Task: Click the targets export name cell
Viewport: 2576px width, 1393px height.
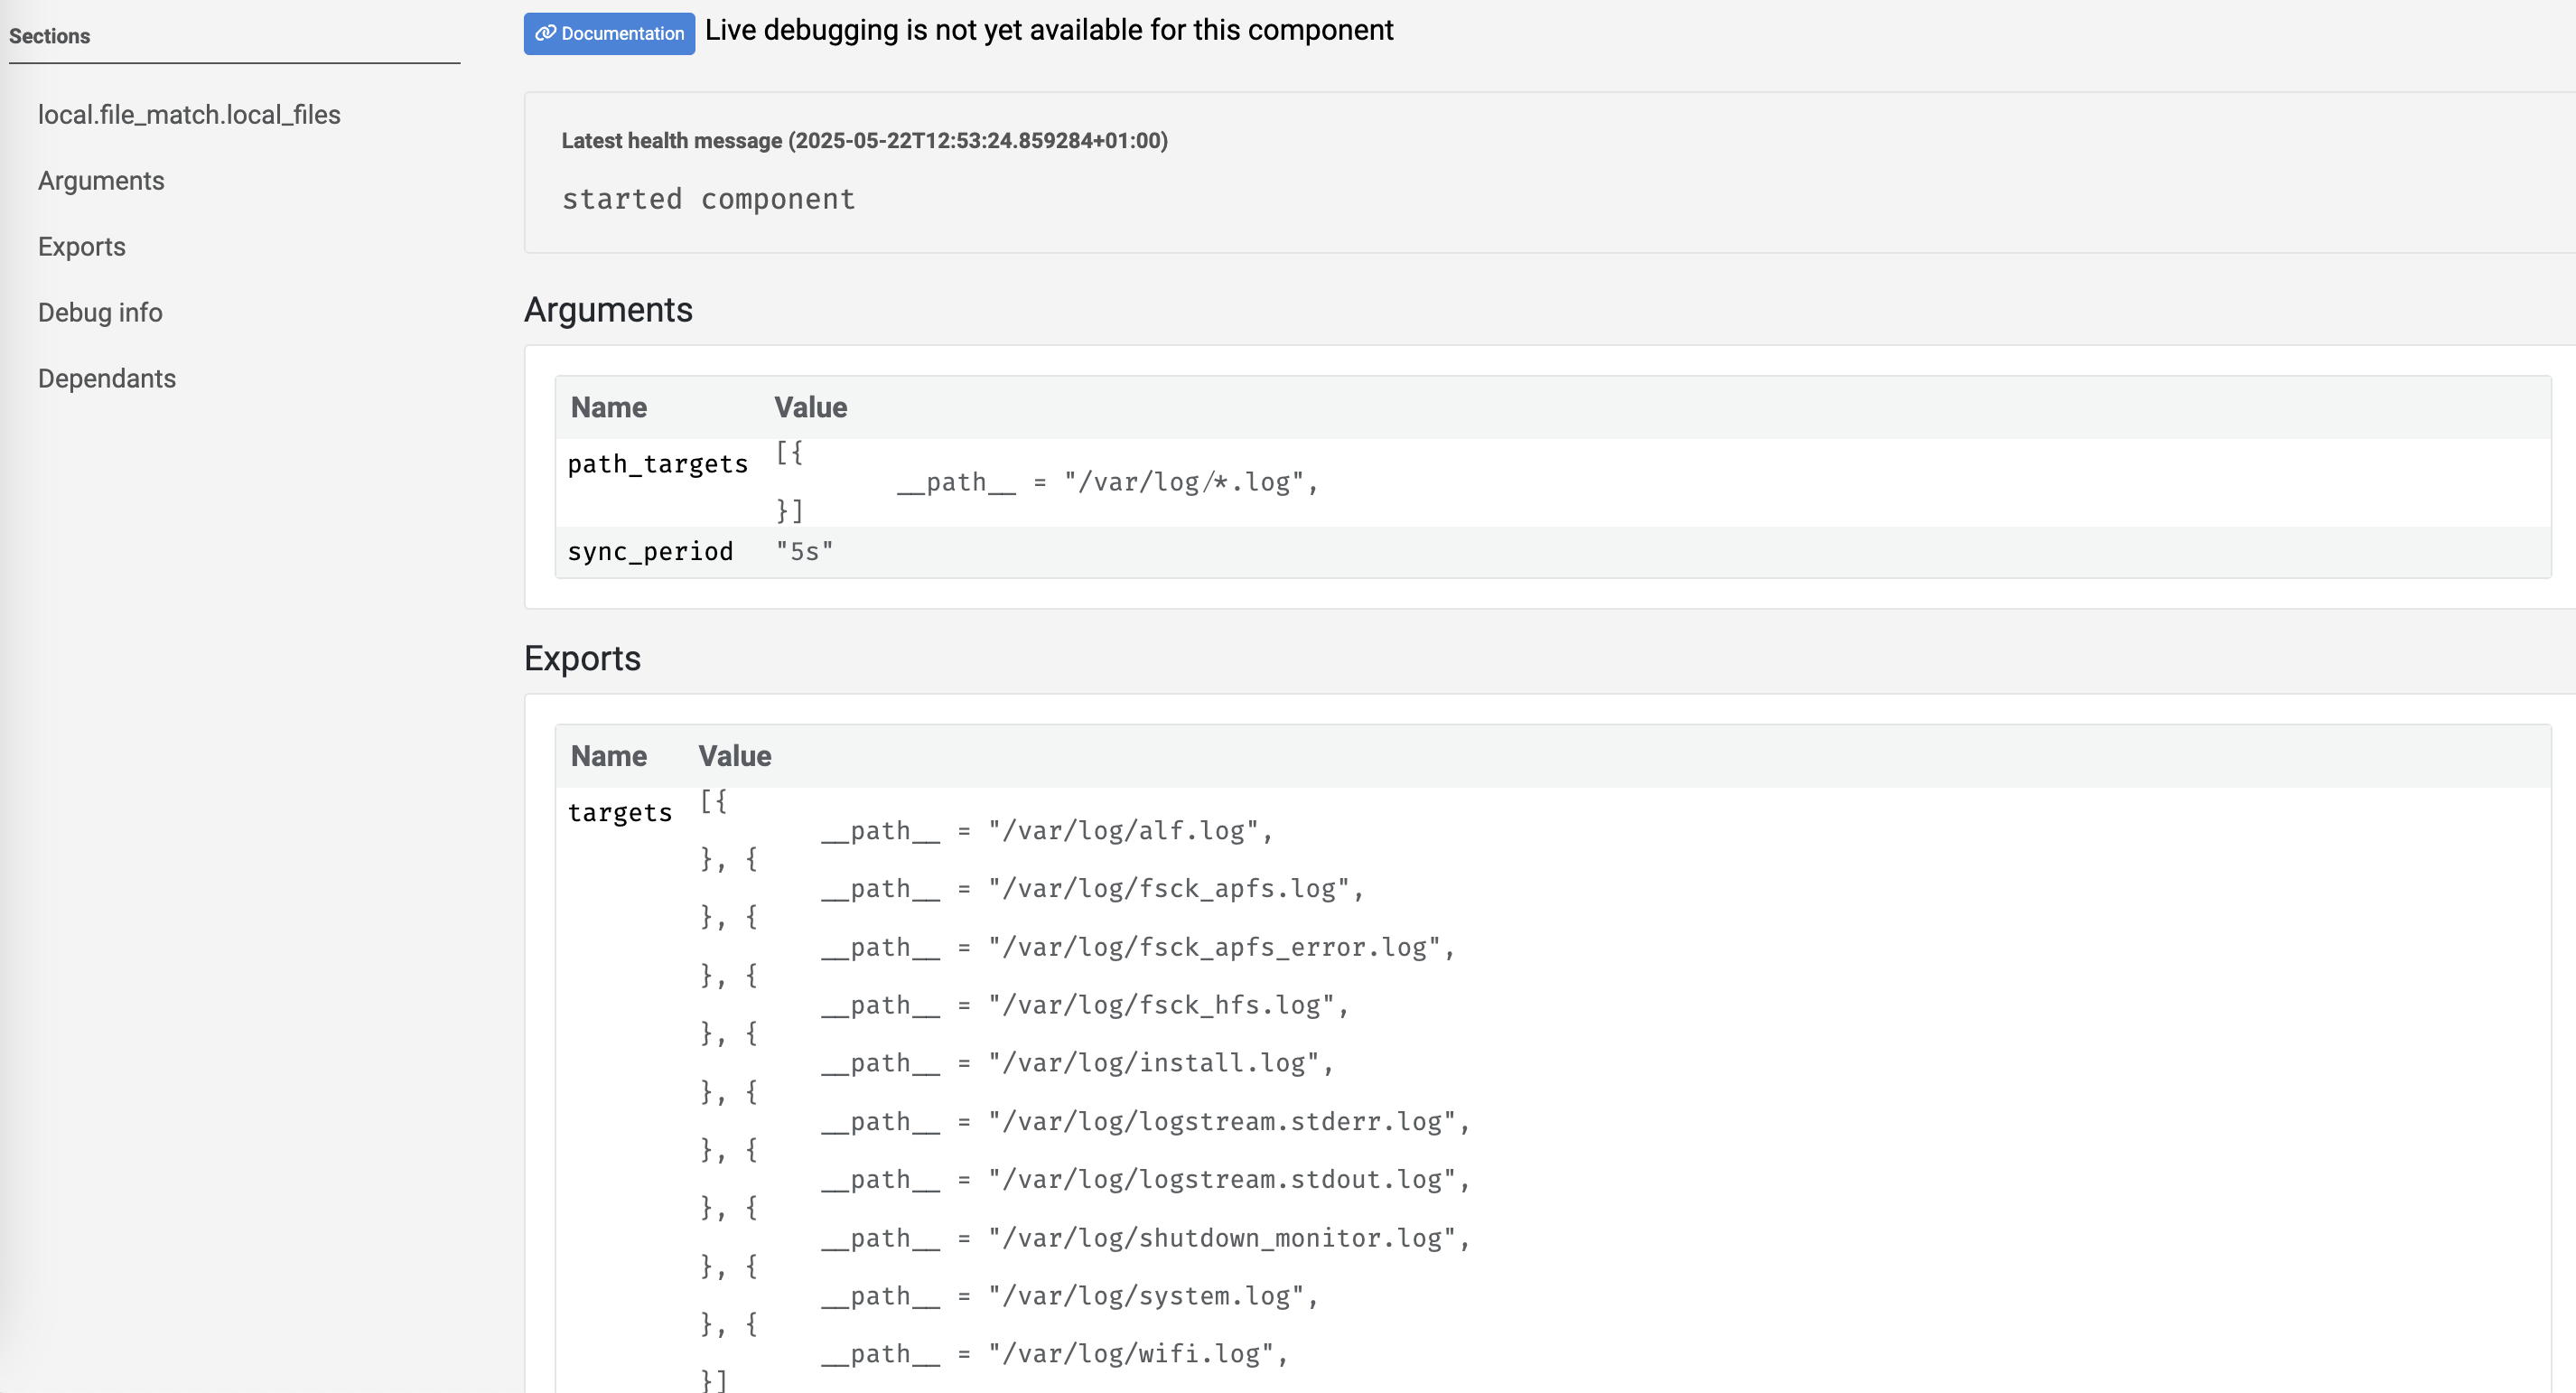Action: [620, 812]
